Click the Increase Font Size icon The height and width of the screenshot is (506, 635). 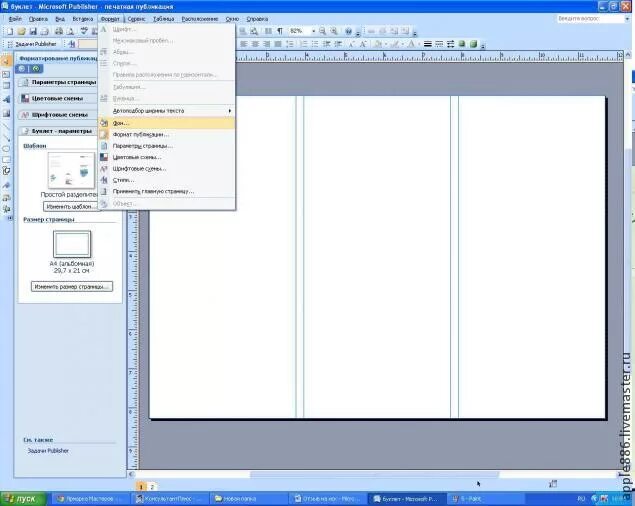pyautogui.click(x=363, y=44)
